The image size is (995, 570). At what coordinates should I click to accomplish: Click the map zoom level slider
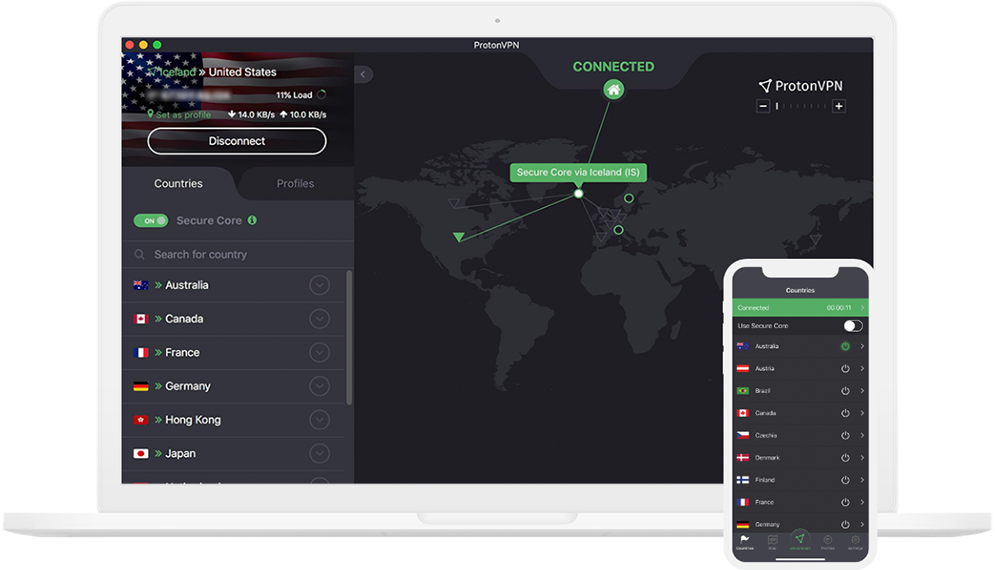[801, 106]
